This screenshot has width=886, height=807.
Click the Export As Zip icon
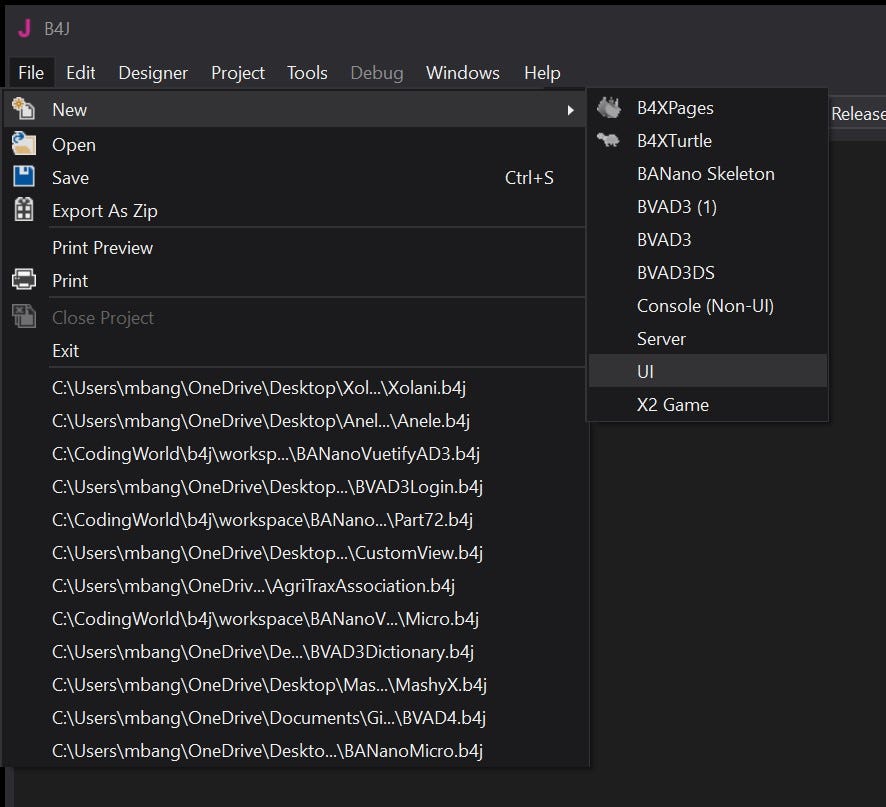point(23,210)
